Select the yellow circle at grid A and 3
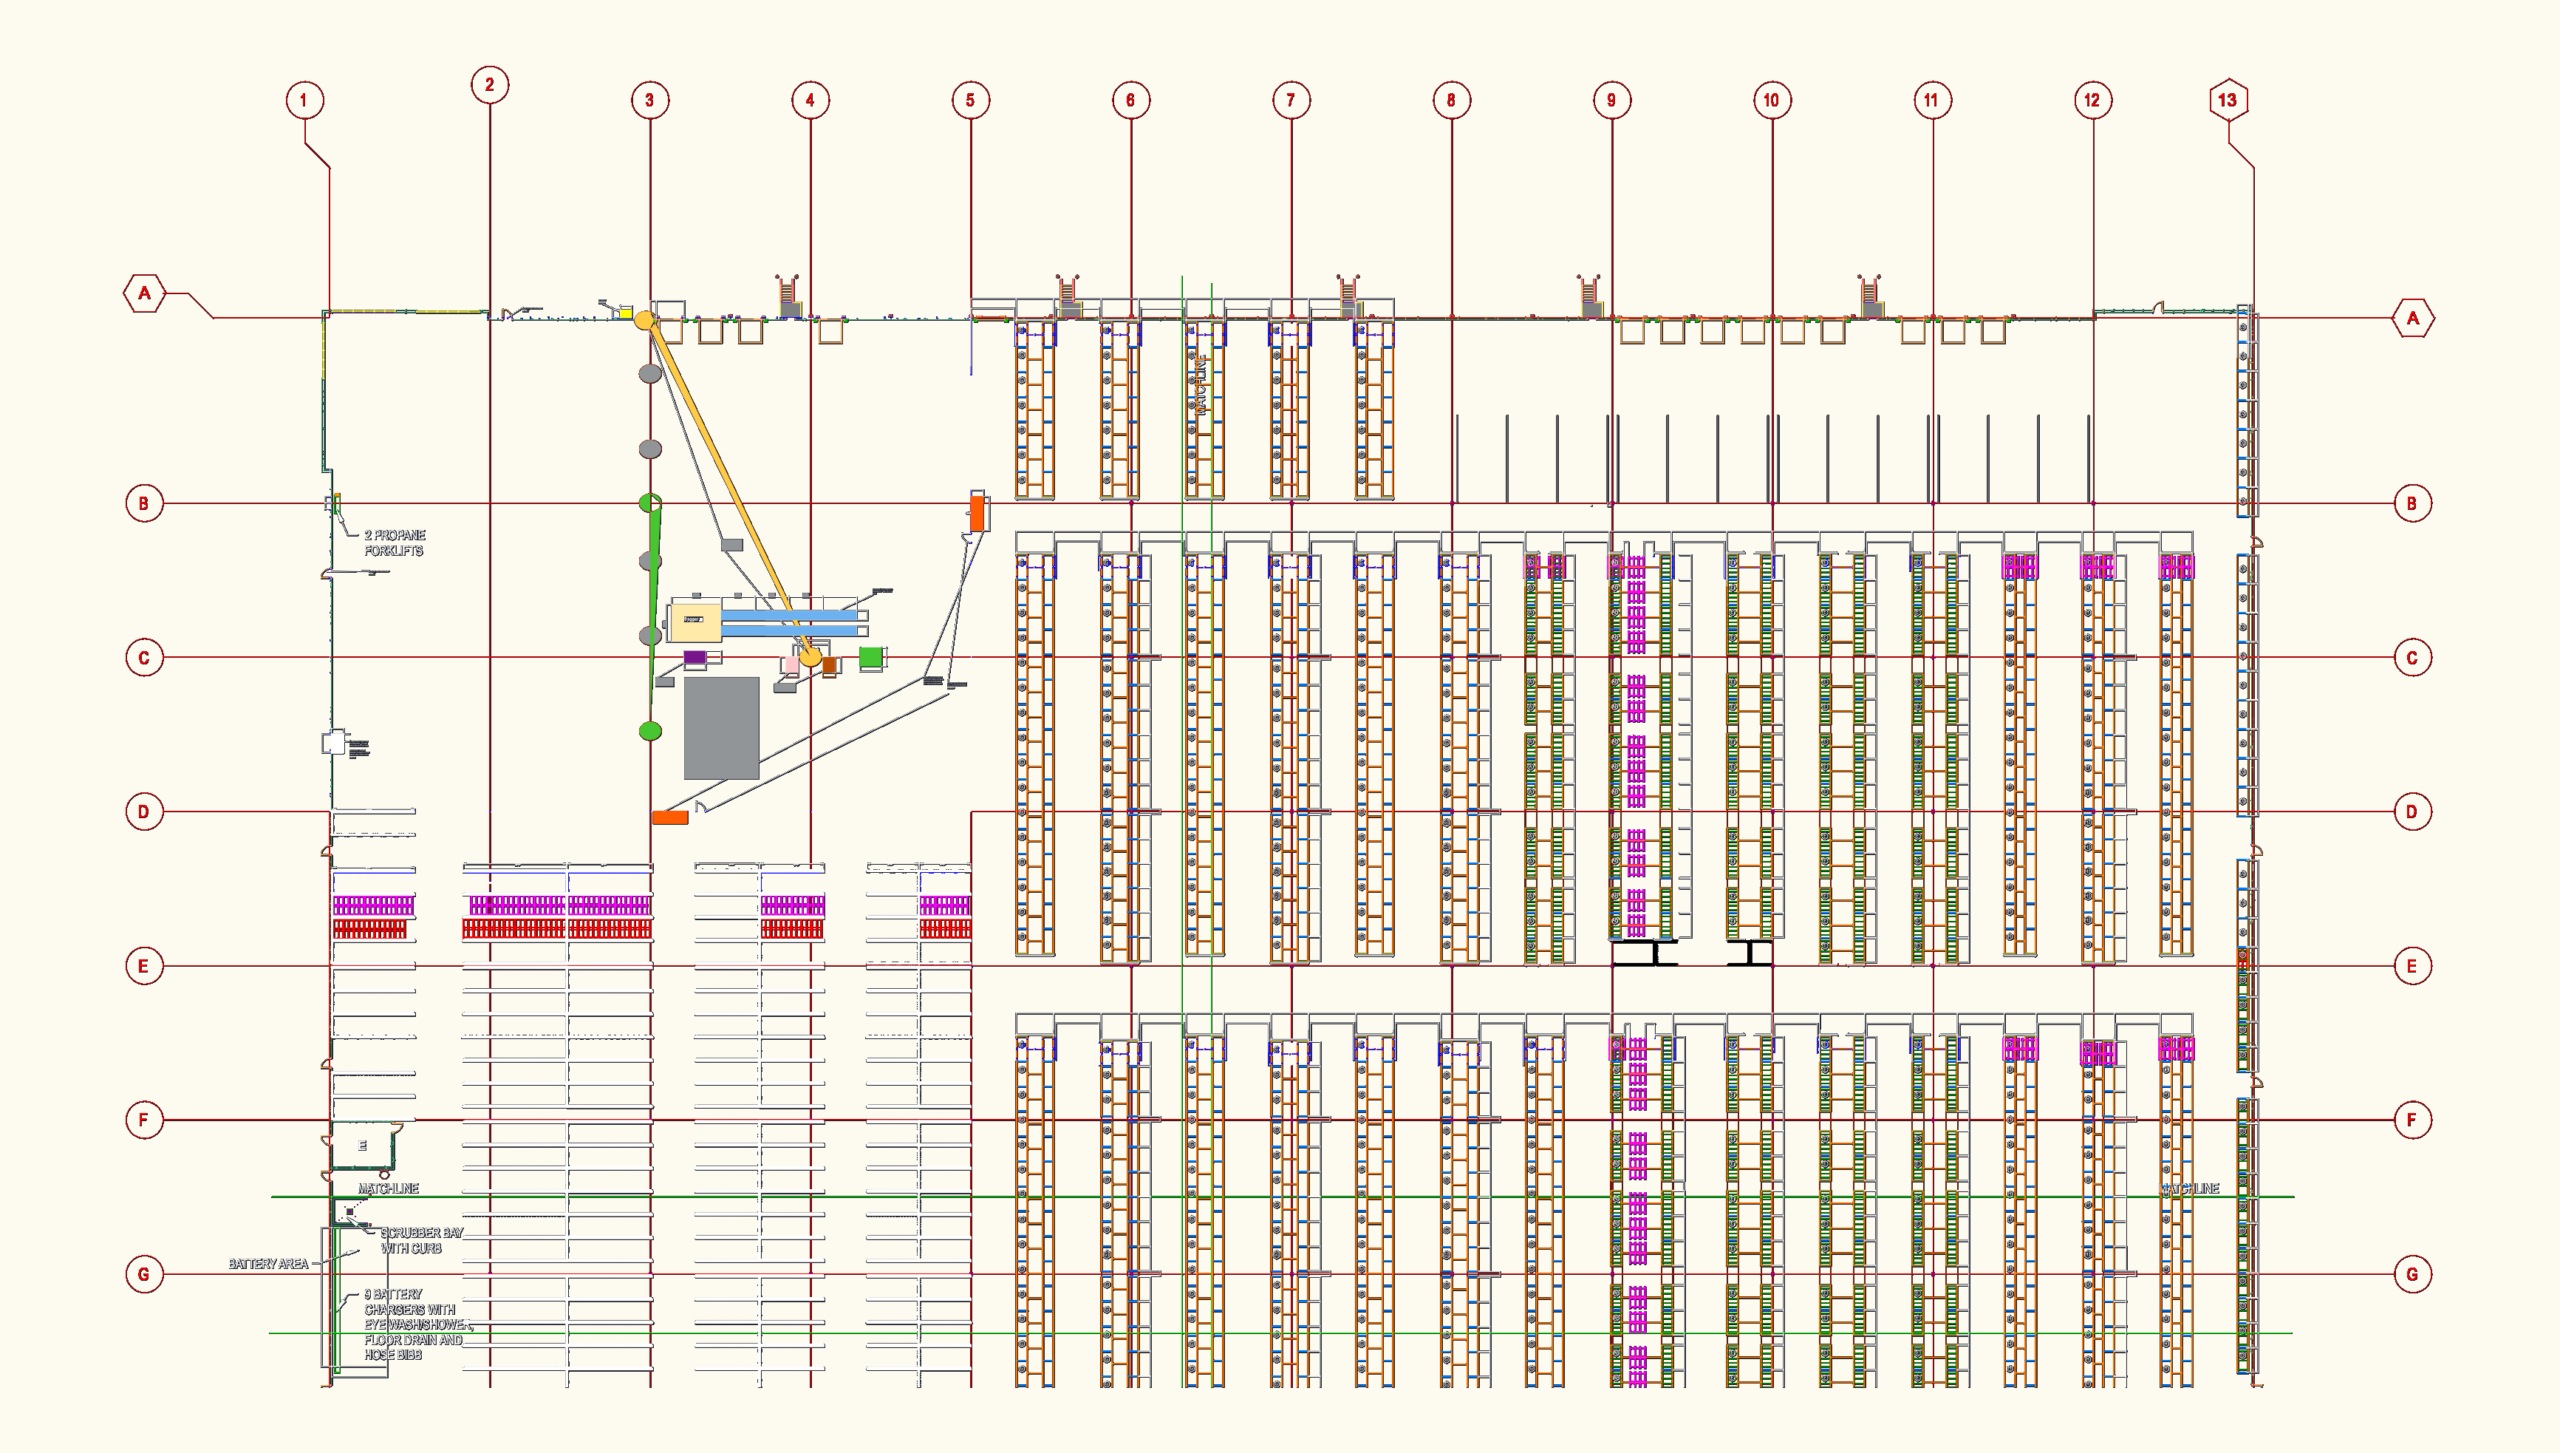 (x=645, y=321)
